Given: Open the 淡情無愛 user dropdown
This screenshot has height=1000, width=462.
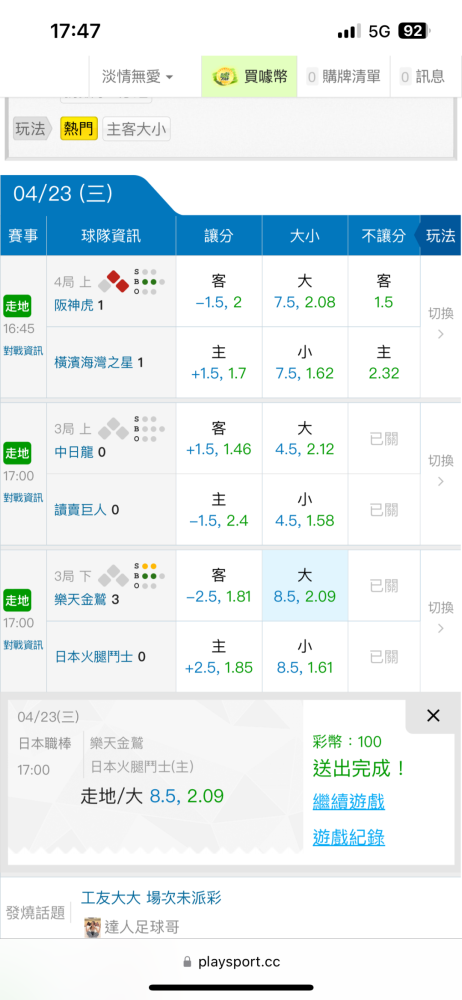Looking at the screenshot, I should click(x=138, y=77).
